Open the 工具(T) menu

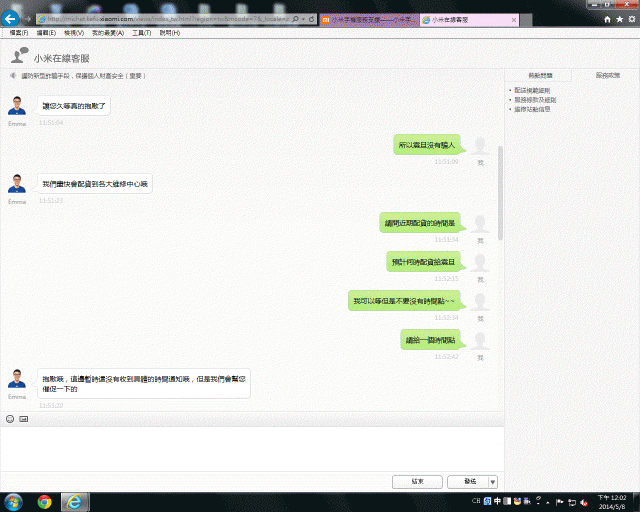[141, 33]
